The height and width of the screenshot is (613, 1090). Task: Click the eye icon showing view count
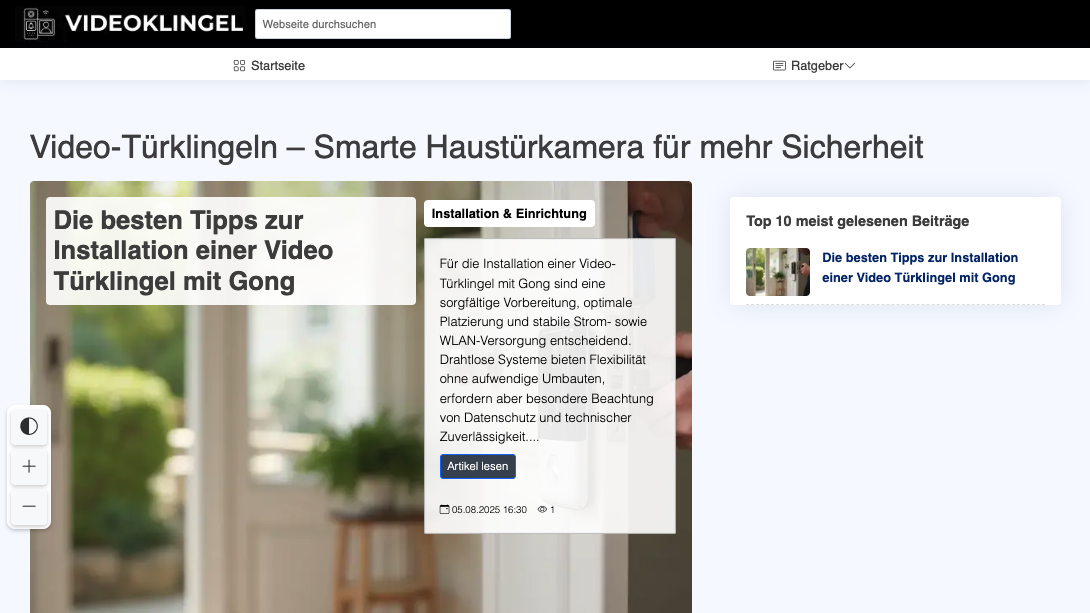click(543, 509)
